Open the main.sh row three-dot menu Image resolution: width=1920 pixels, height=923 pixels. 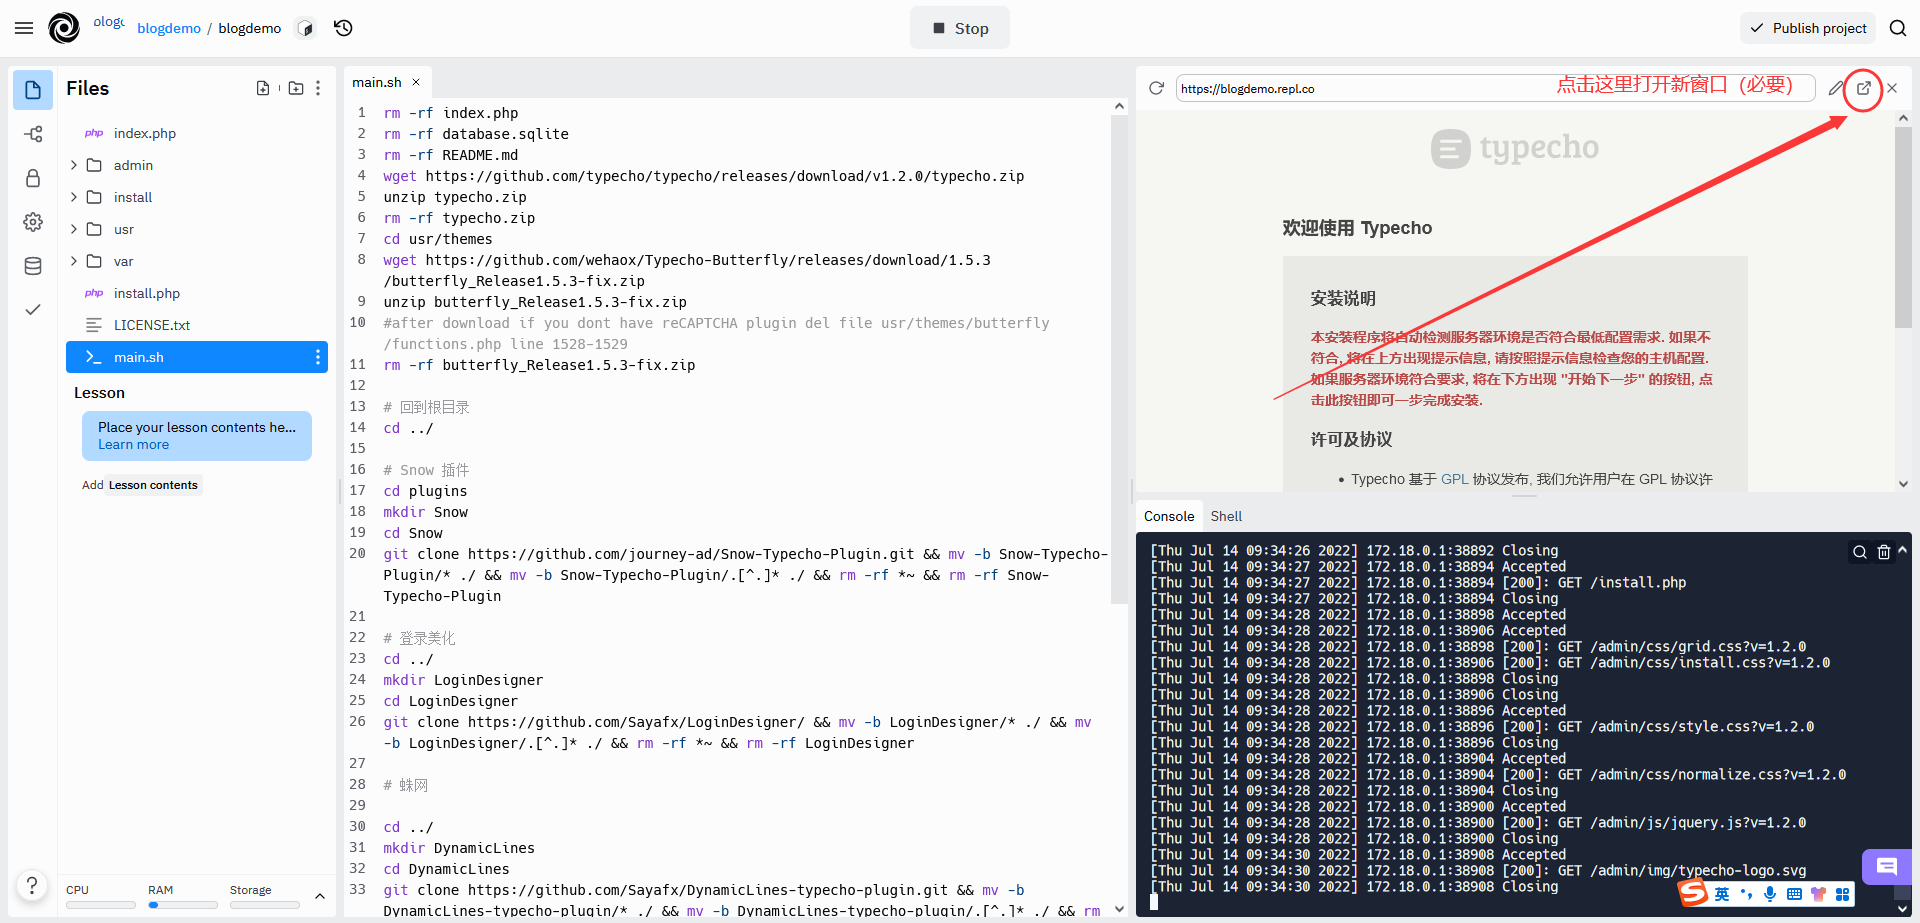tap(318, 357)
